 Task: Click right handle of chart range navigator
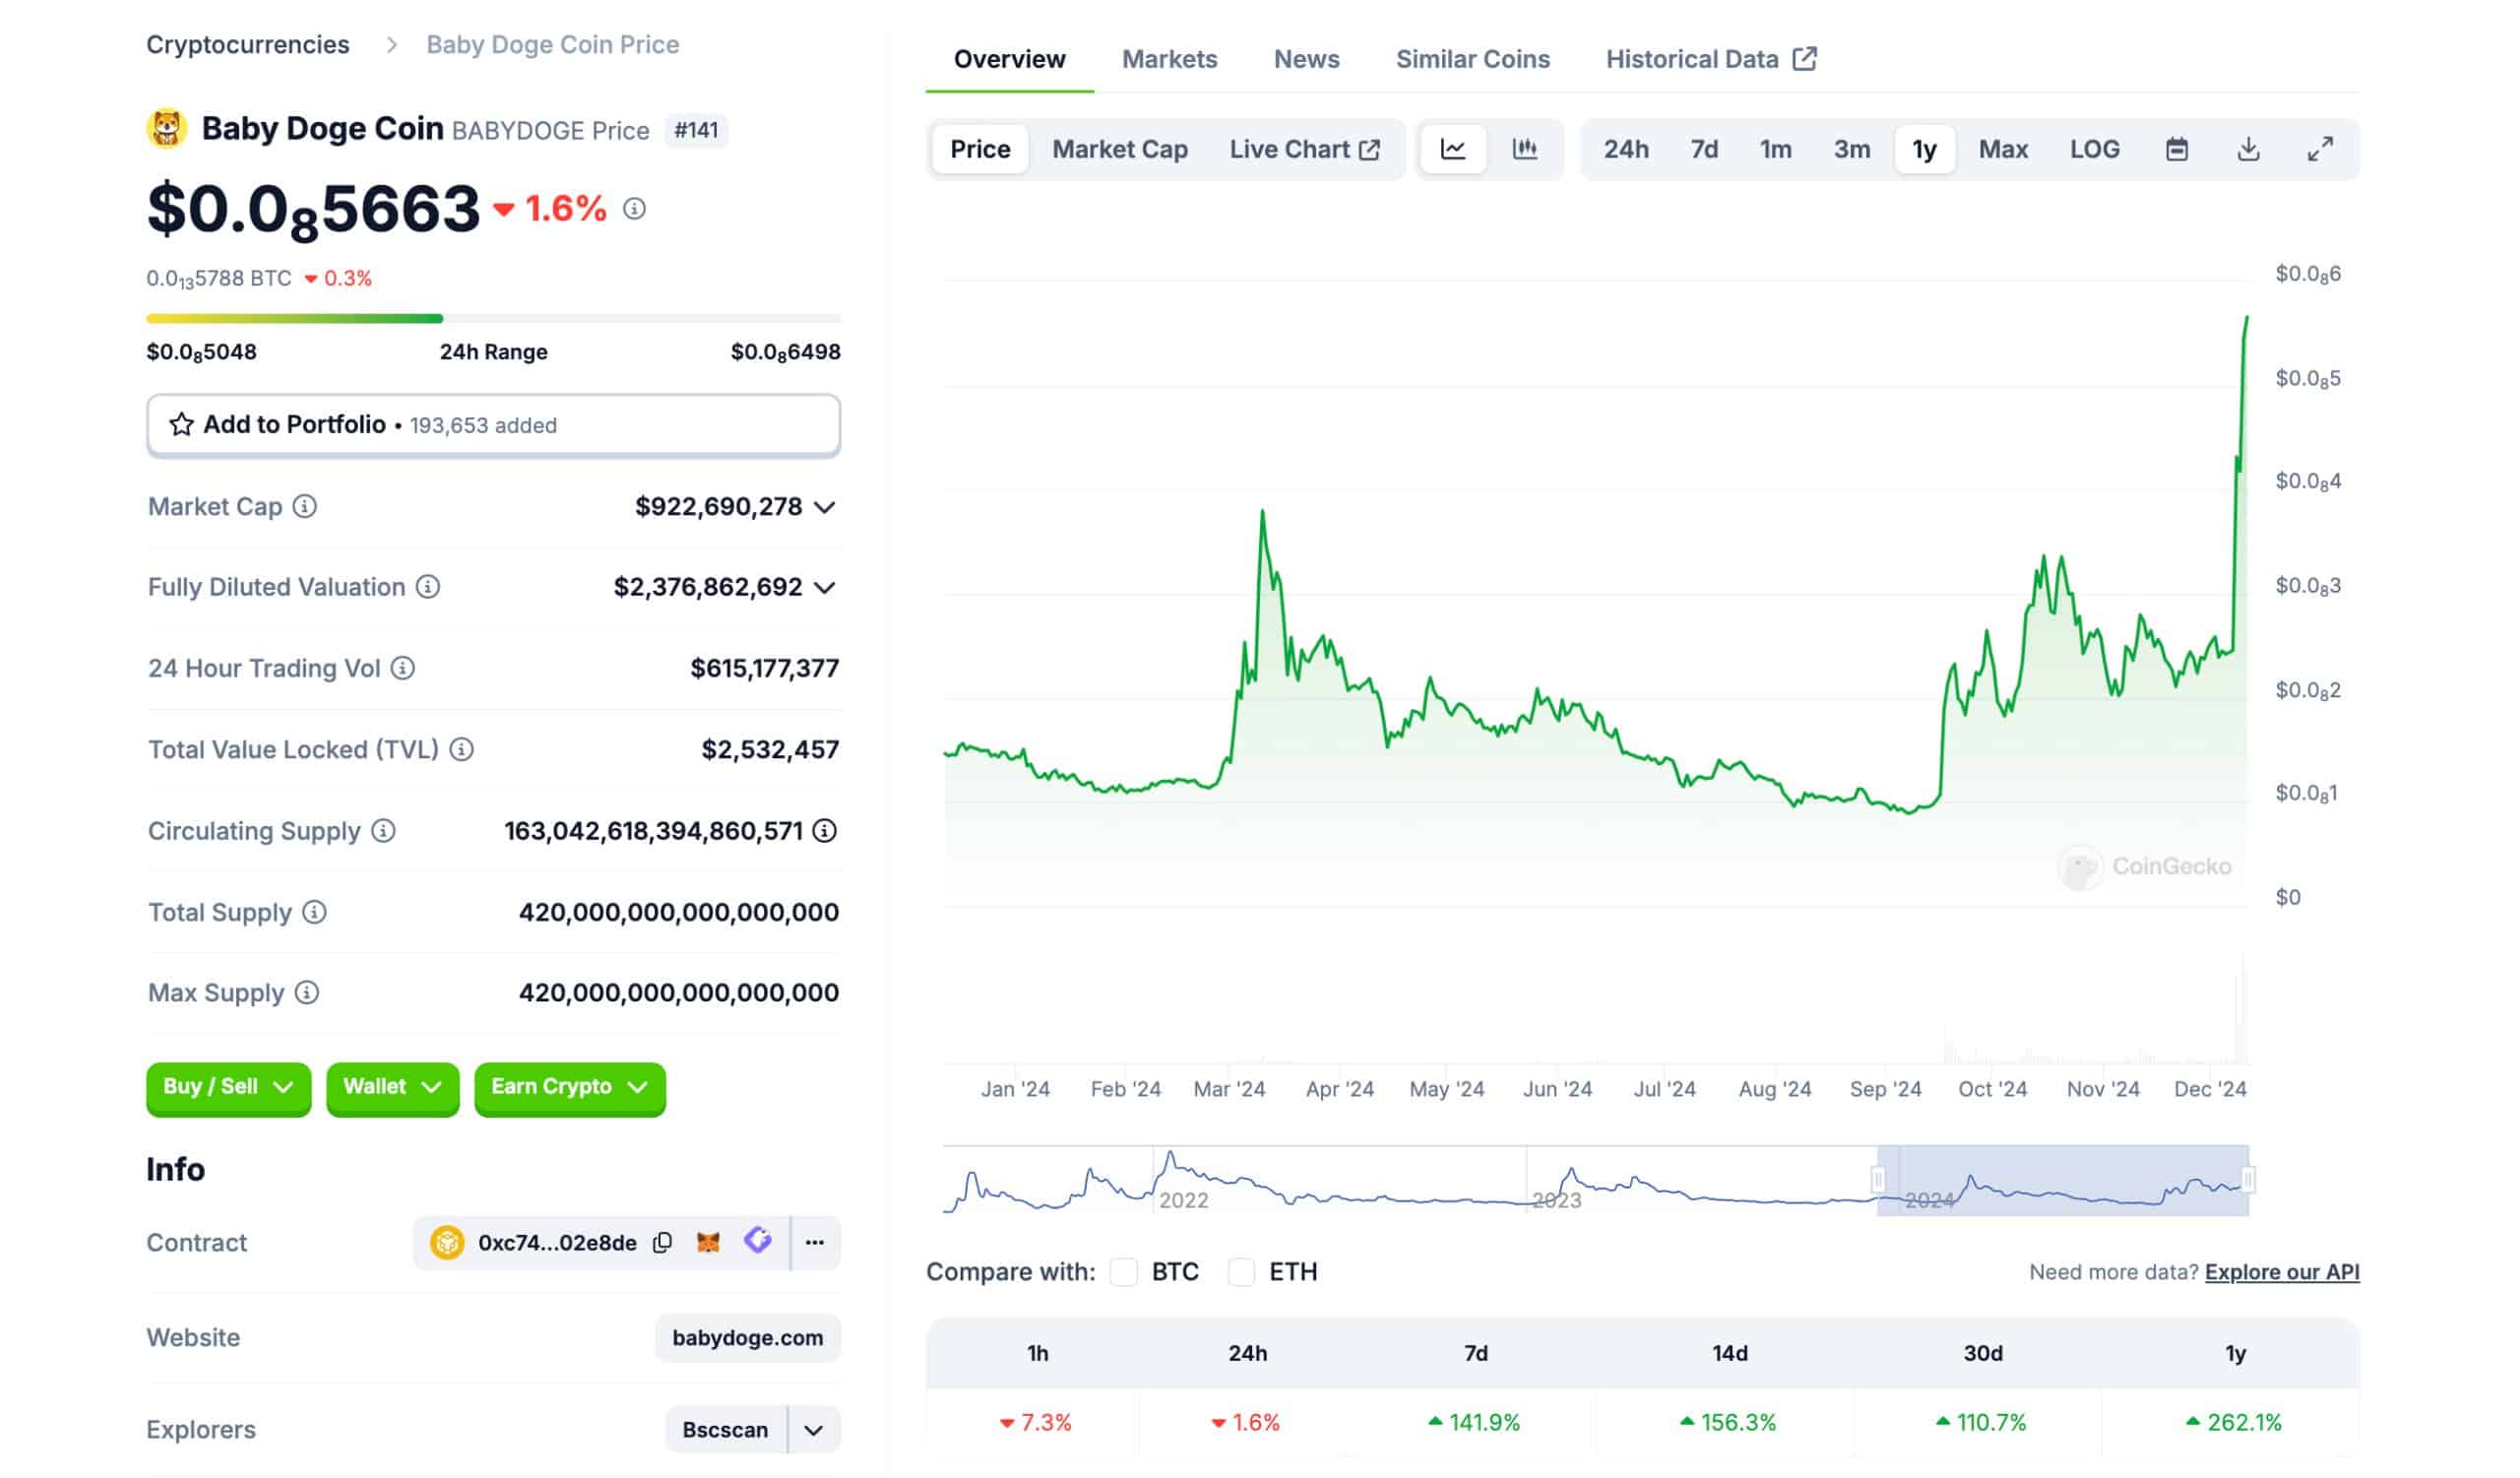[2248, 1180]
